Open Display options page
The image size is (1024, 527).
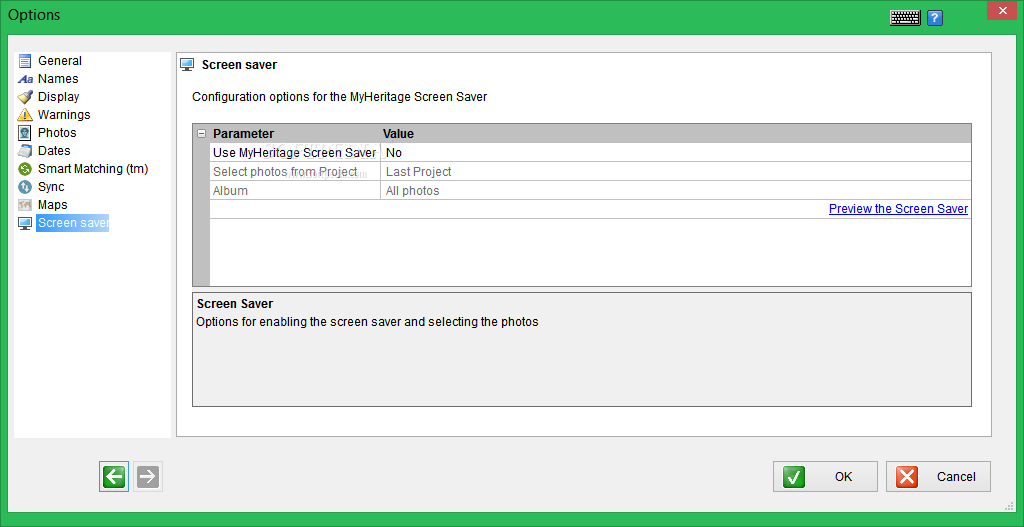58,97
